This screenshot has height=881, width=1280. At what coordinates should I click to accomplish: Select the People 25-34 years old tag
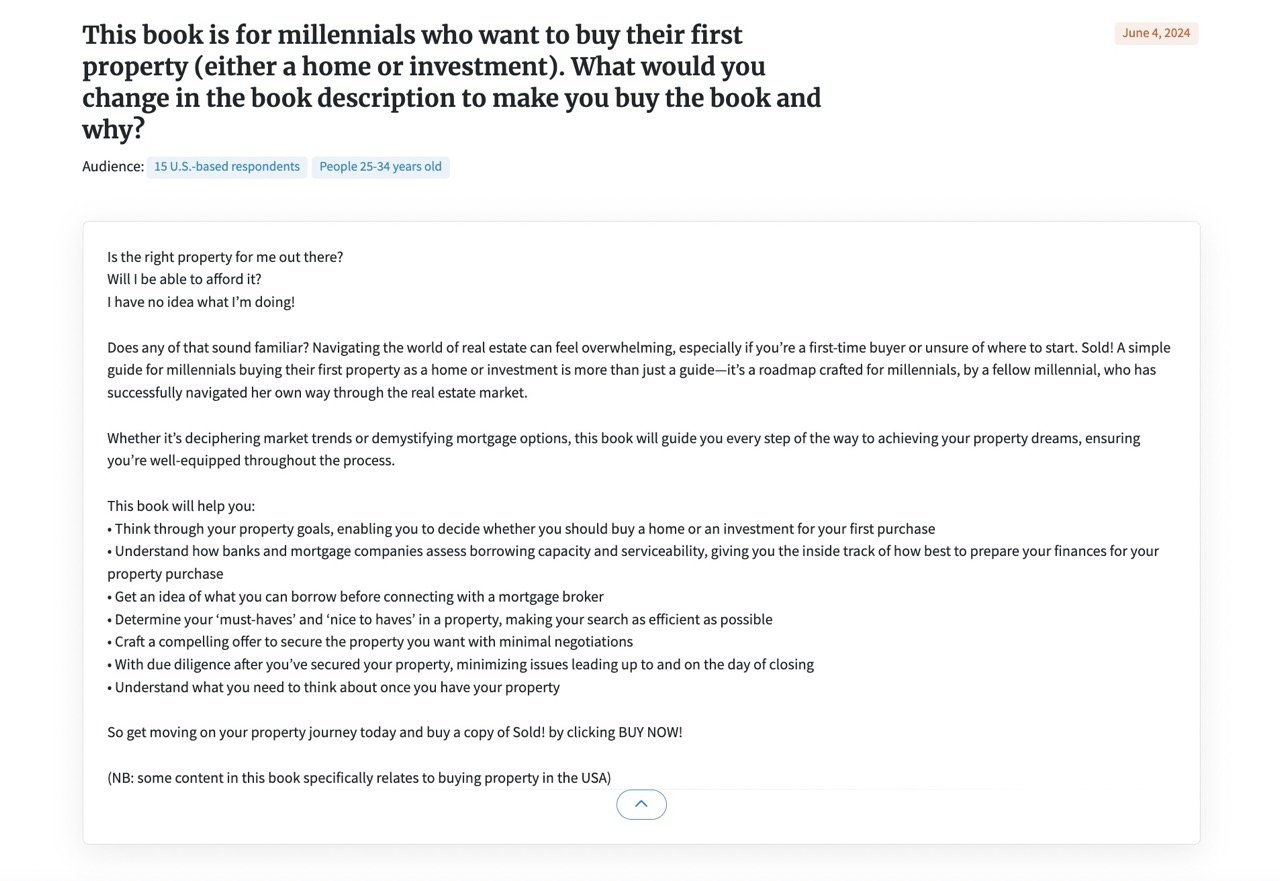pyautogui.click(x=380, y=167)
